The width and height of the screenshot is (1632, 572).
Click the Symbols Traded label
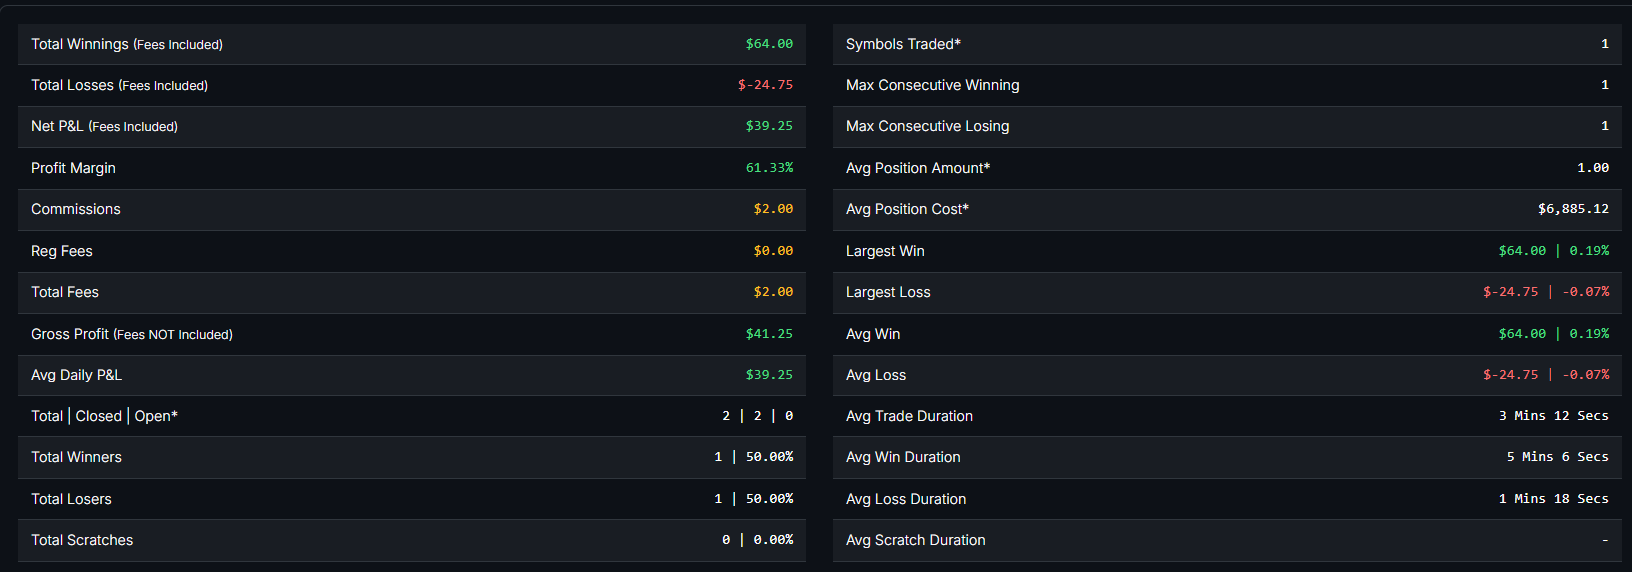tap(903, 44)
